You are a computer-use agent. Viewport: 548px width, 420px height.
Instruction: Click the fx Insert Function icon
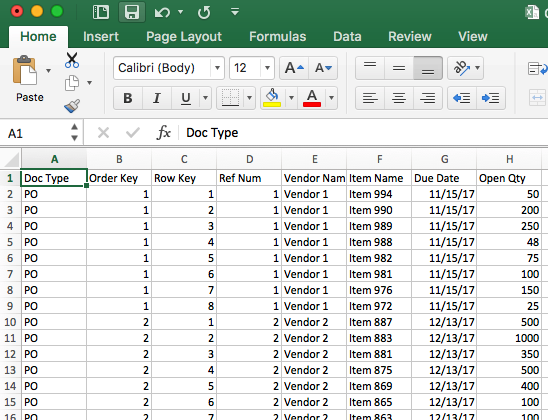click(164, 133)
